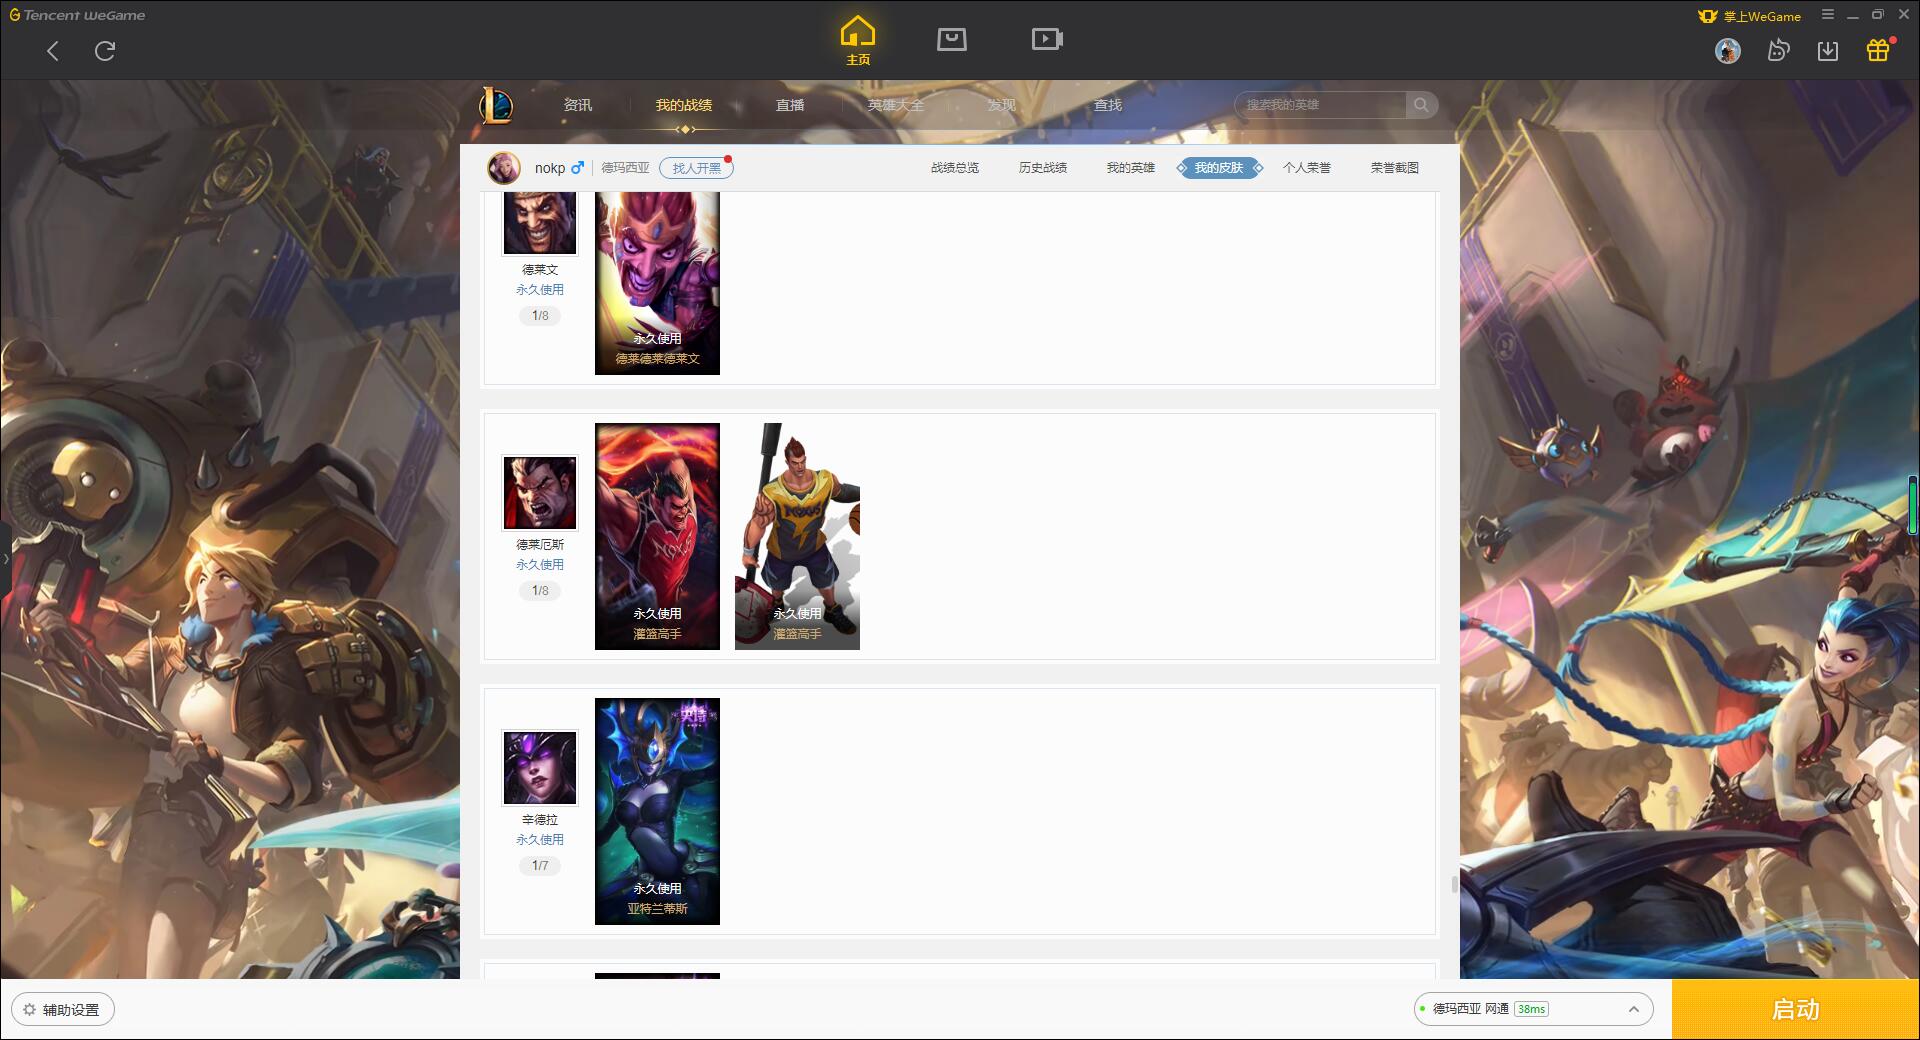Viewport: 1920px width, 1040px height.
Task: Click the 德莱文 champion portrait
Action: [x=540, y=222]
